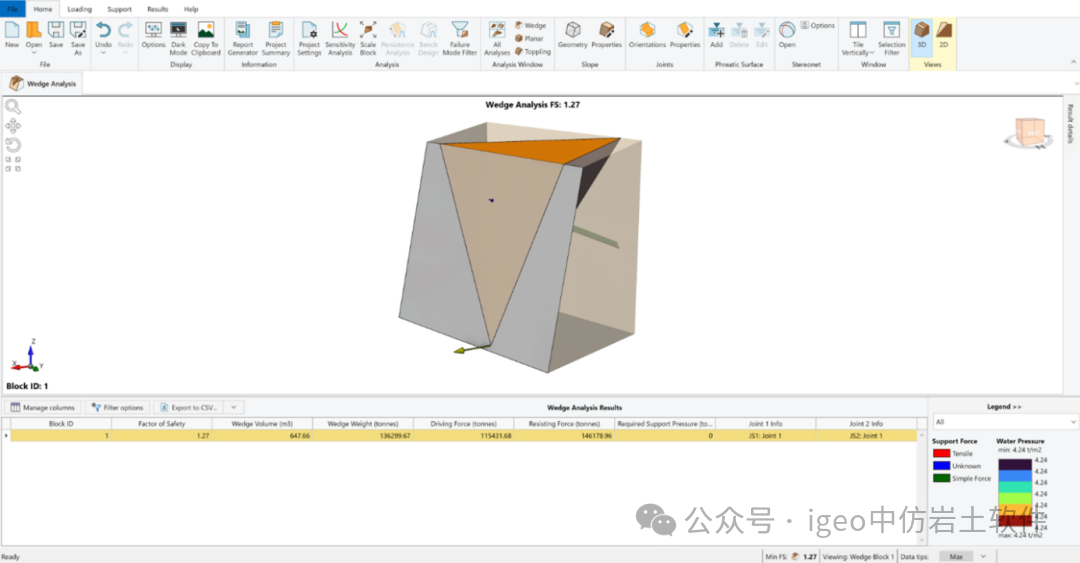This screenshot has height=563, width=1080.
Task: Open the Wedge analysis window
Action: 530,25
